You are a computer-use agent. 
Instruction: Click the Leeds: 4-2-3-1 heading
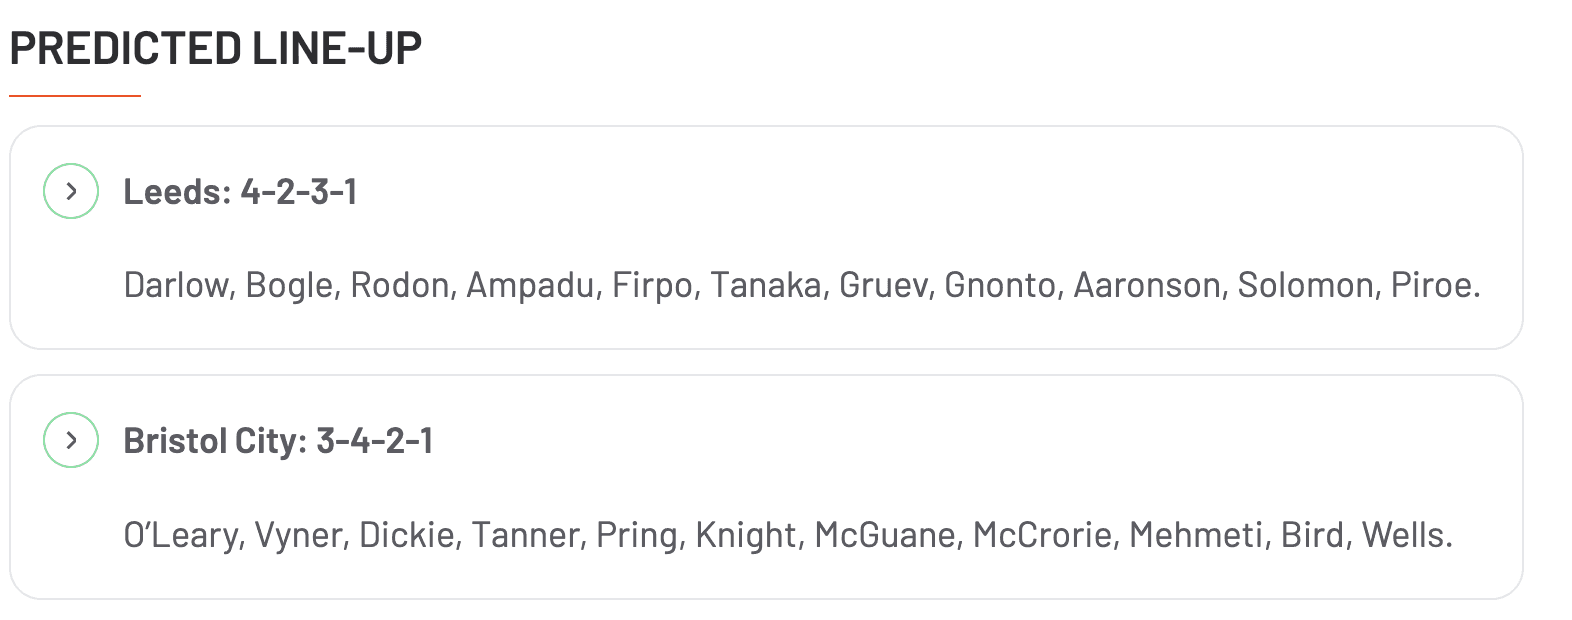pyautogui.click(x=240, y=191)
